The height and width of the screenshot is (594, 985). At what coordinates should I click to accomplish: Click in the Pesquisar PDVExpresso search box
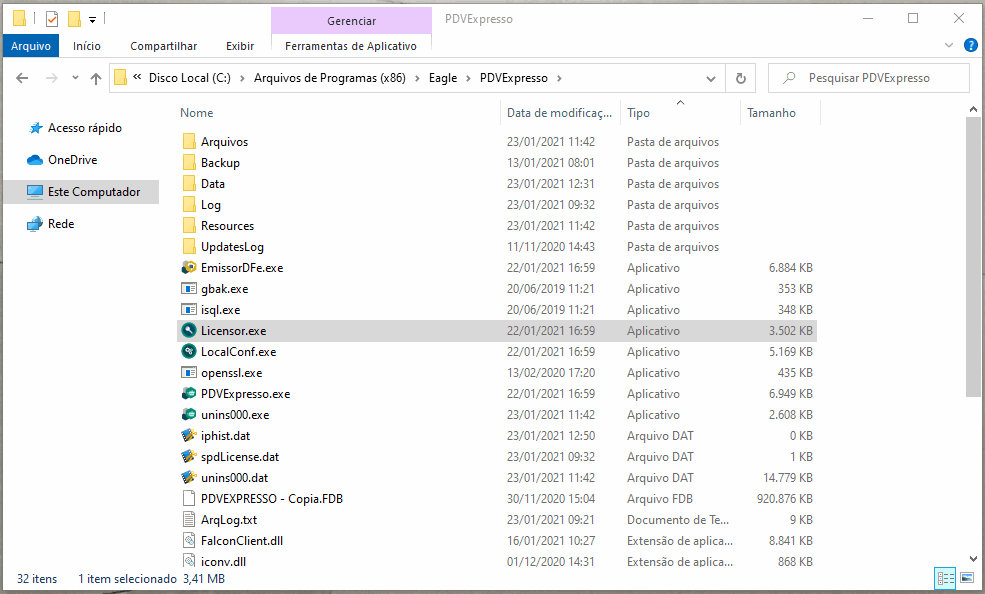click(x=869, y=78)
